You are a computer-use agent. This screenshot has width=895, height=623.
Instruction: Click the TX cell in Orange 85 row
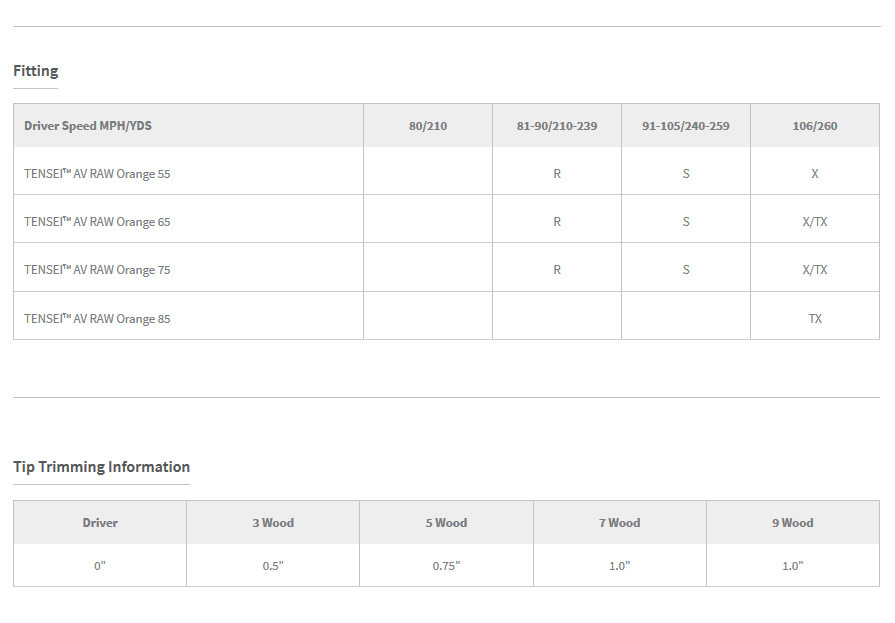[x=815, y=319]
